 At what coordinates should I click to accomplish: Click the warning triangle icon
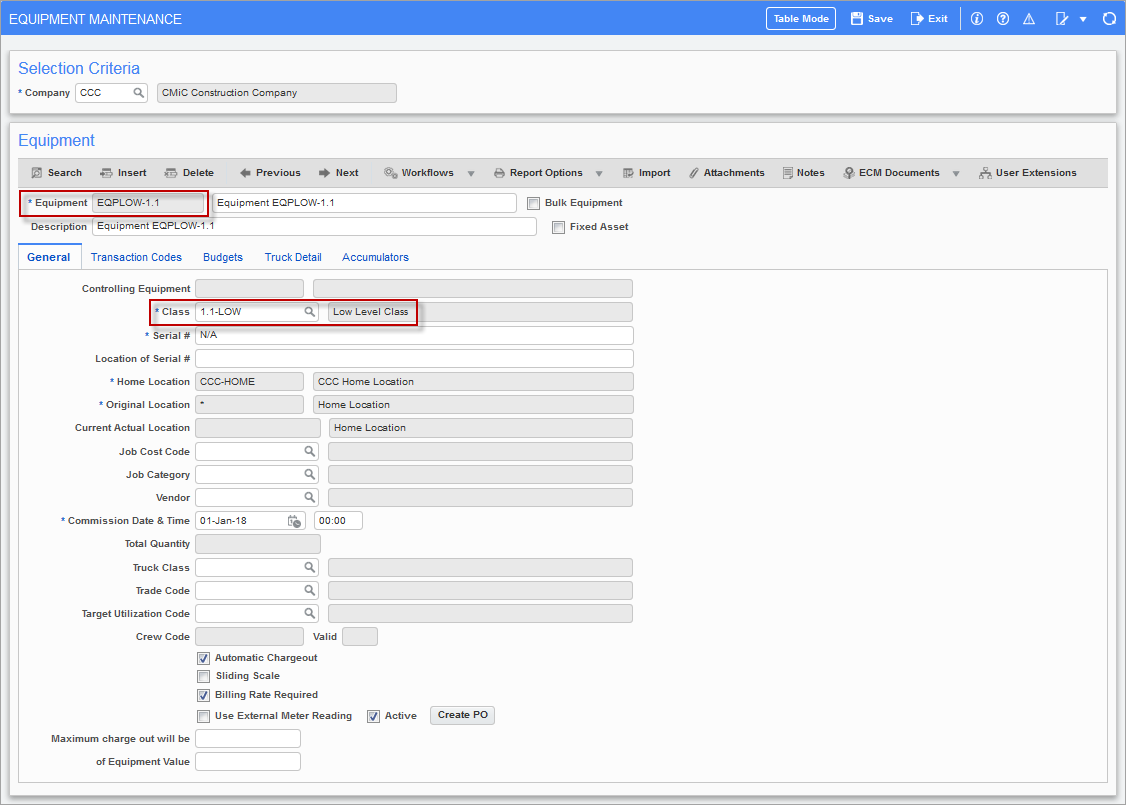point(1028,19)
